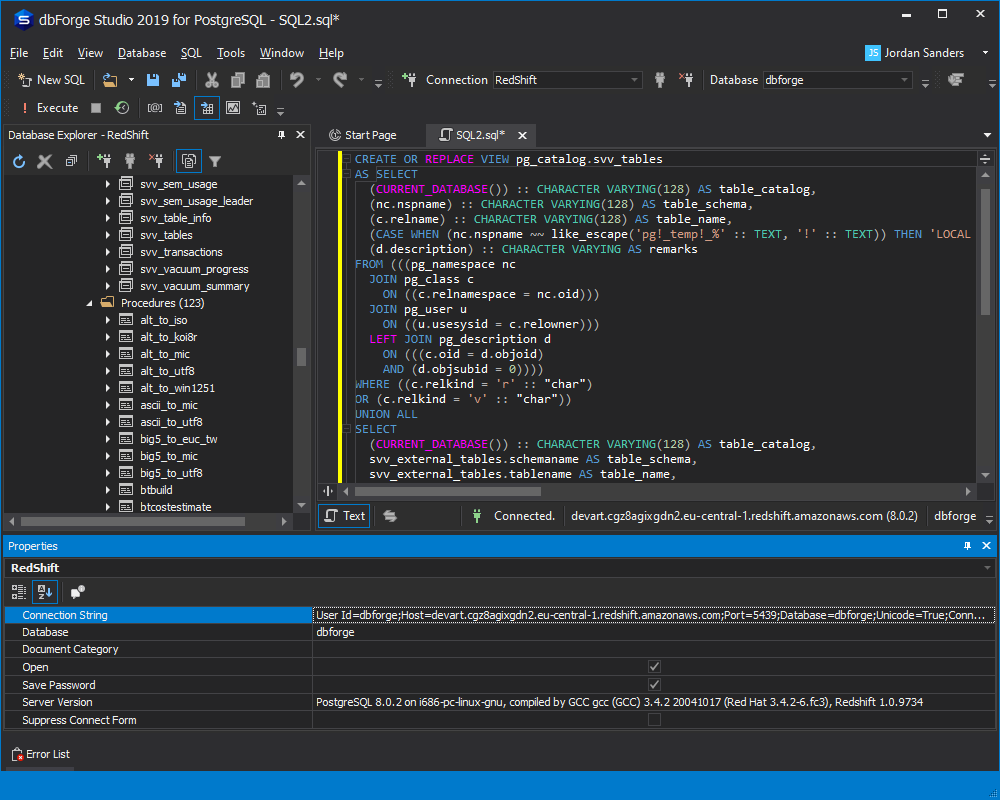Click the green refresh icon beside the stop icon
Viewport: 1000px width, 800px height.
122,108
